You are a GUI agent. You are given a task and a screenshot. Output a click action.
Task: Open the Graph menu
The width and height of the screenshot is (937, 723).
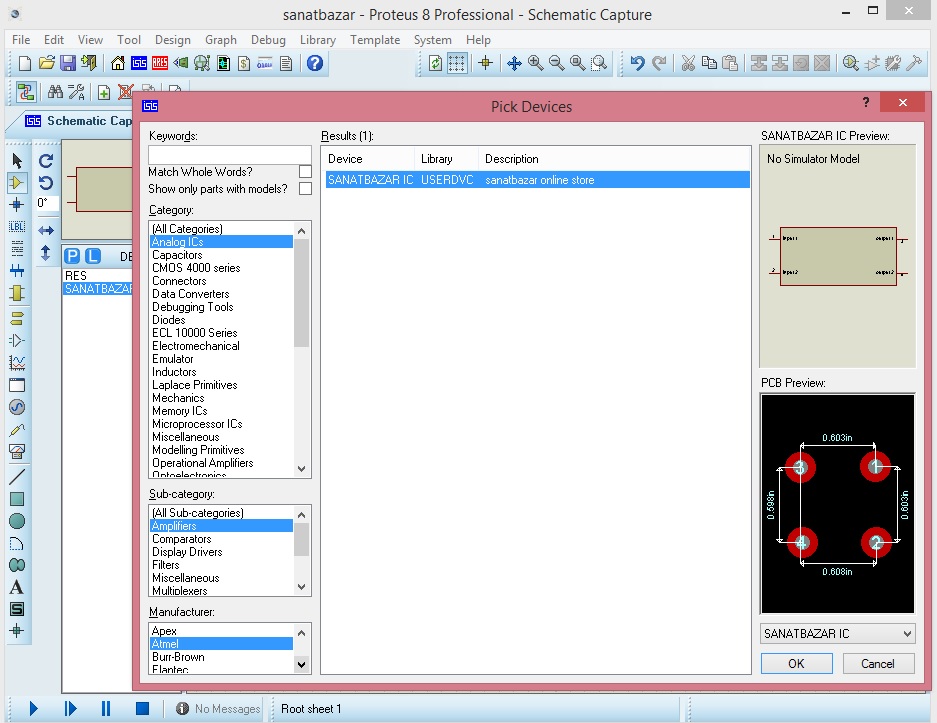(221, 39)
